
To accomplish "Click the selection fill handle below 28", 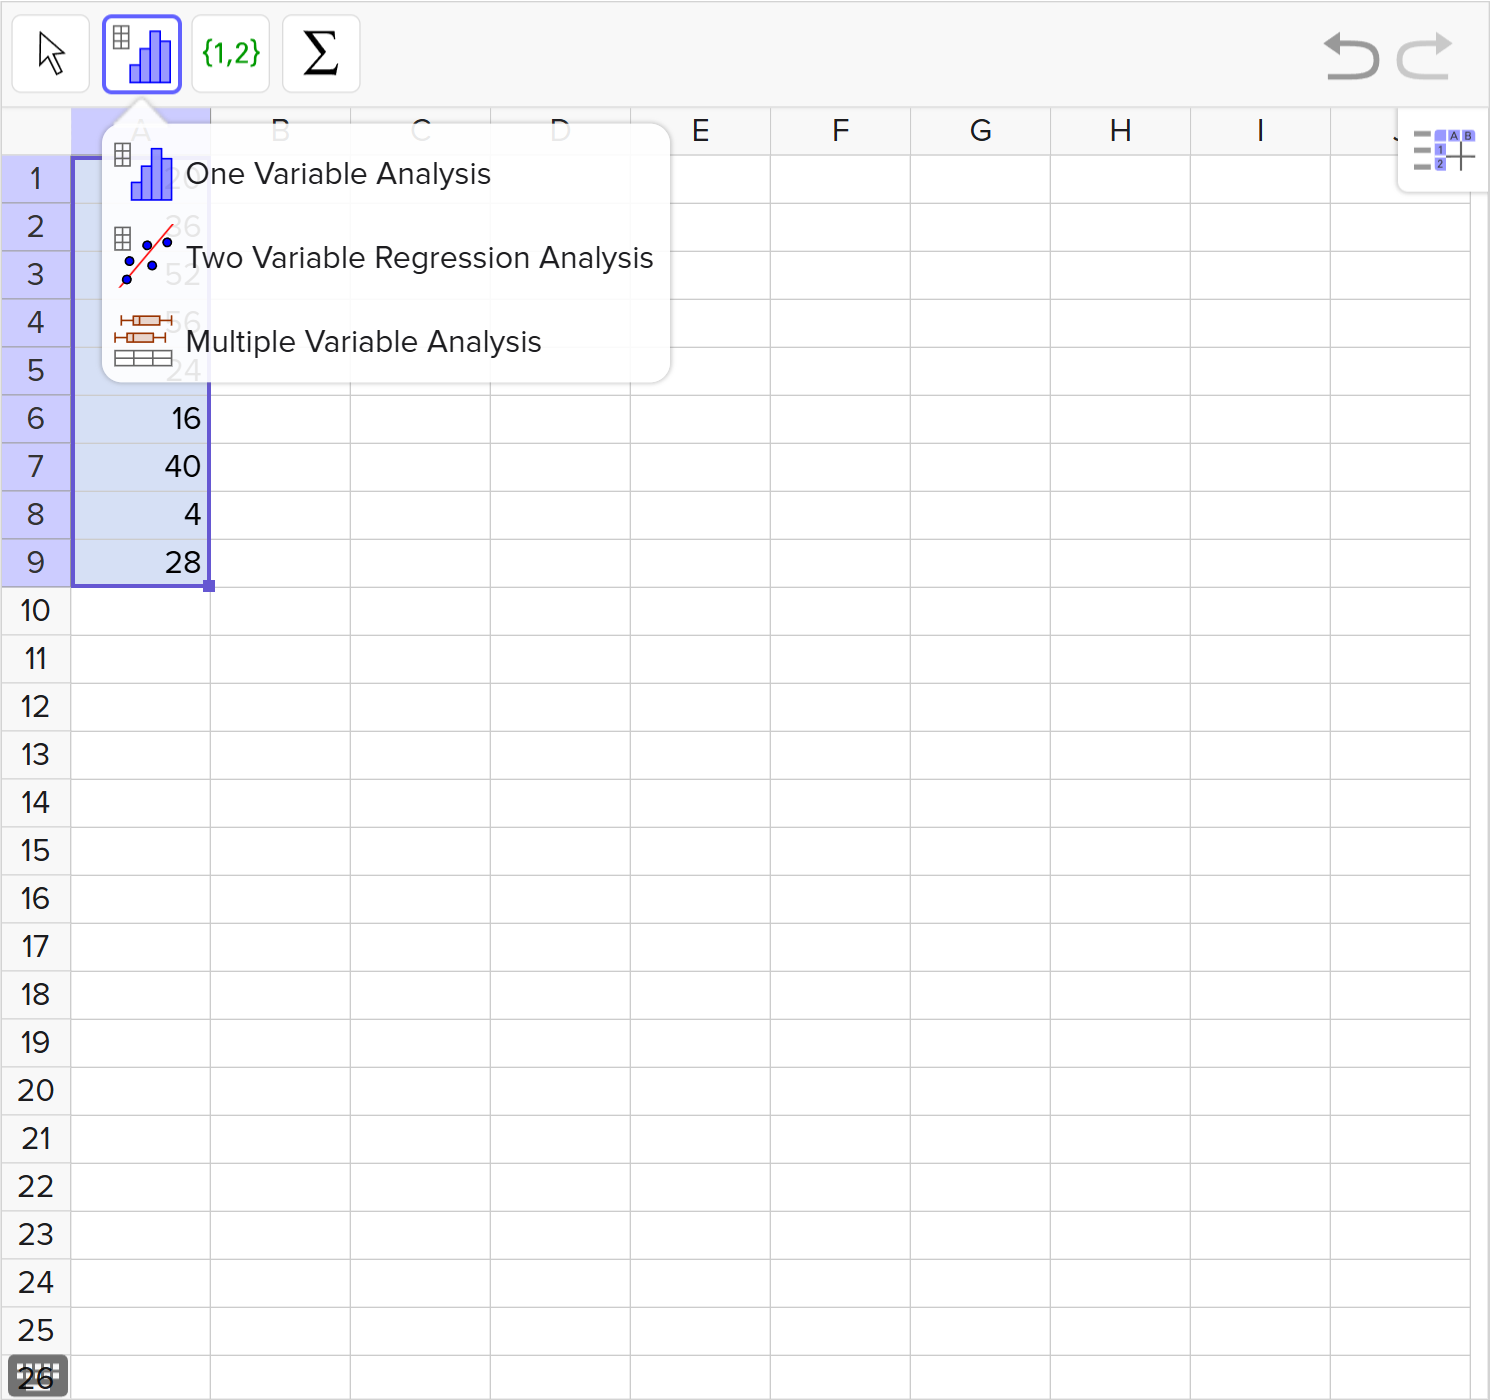I will [x=209, y=586].
